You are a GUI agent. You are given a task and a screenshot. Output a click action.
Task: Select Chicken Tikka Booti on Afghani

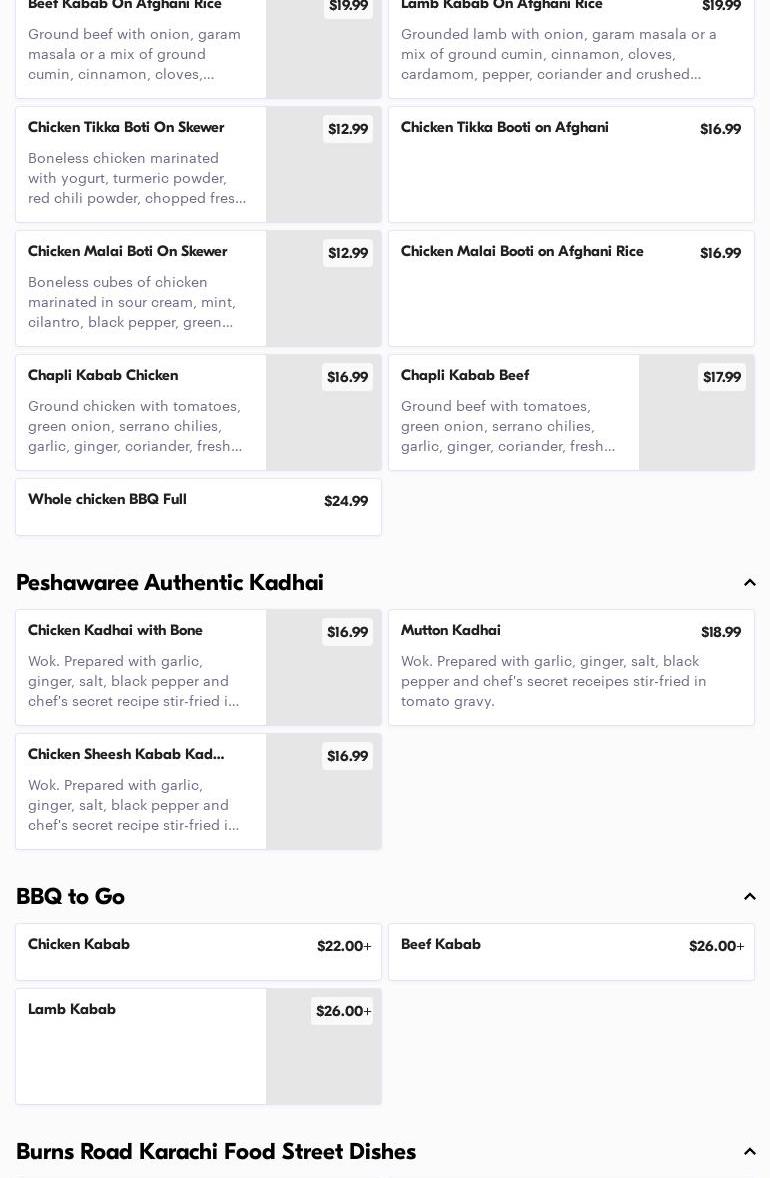click(x=570, y=165)
